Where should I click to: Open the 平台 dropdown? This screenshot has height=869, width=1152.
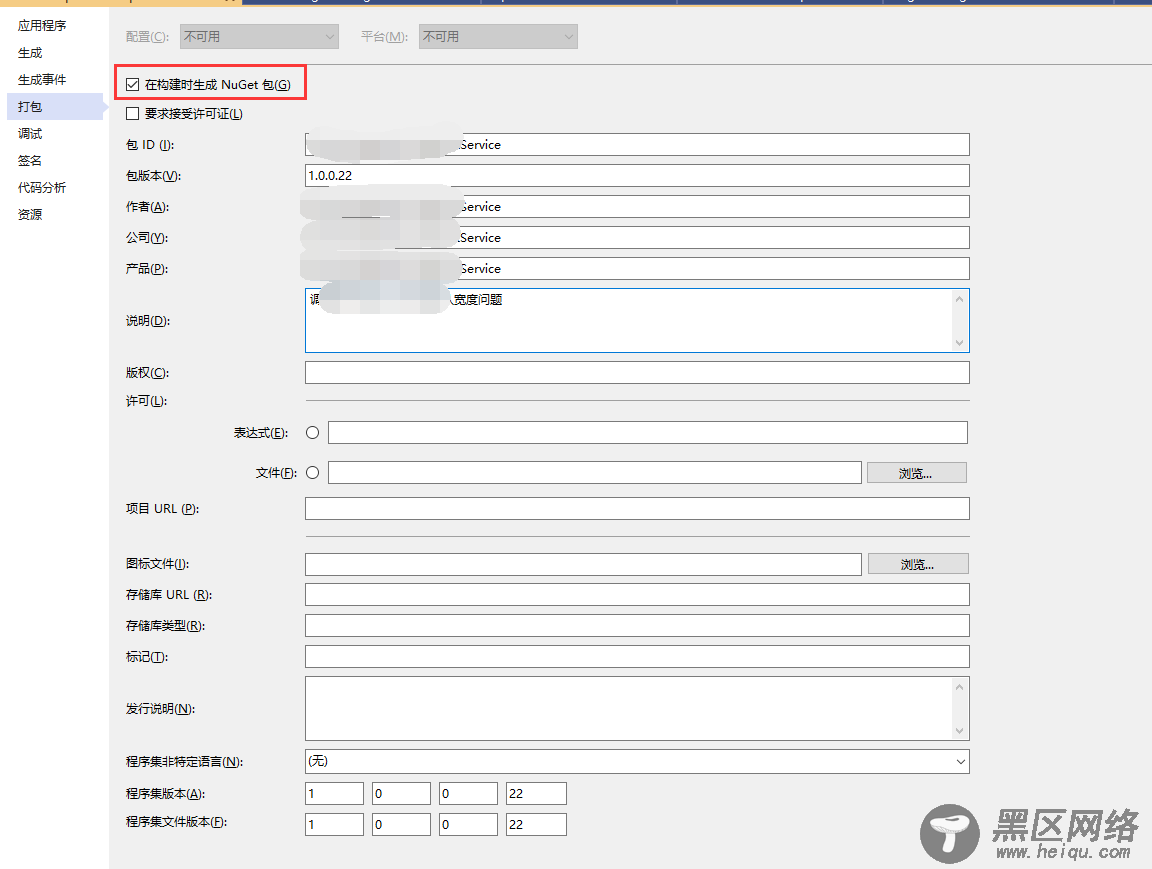[498, 37]
